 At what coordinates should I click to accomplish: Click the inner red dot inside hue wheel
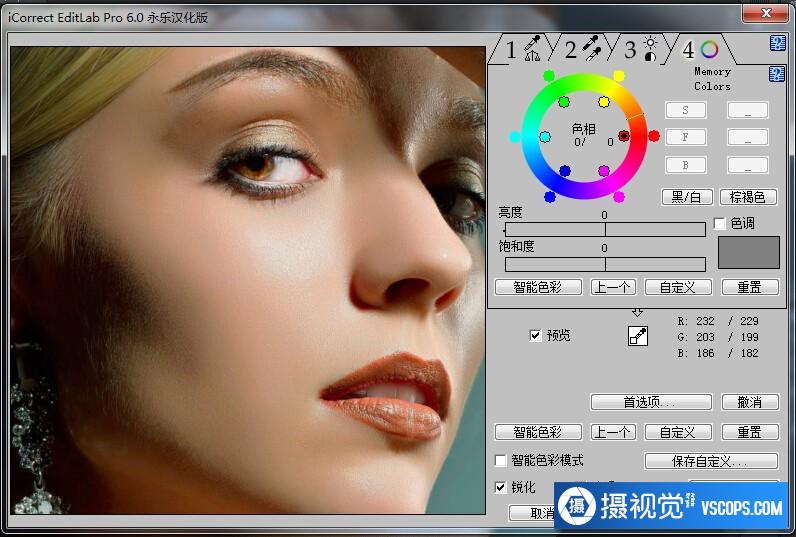(624, 136)
